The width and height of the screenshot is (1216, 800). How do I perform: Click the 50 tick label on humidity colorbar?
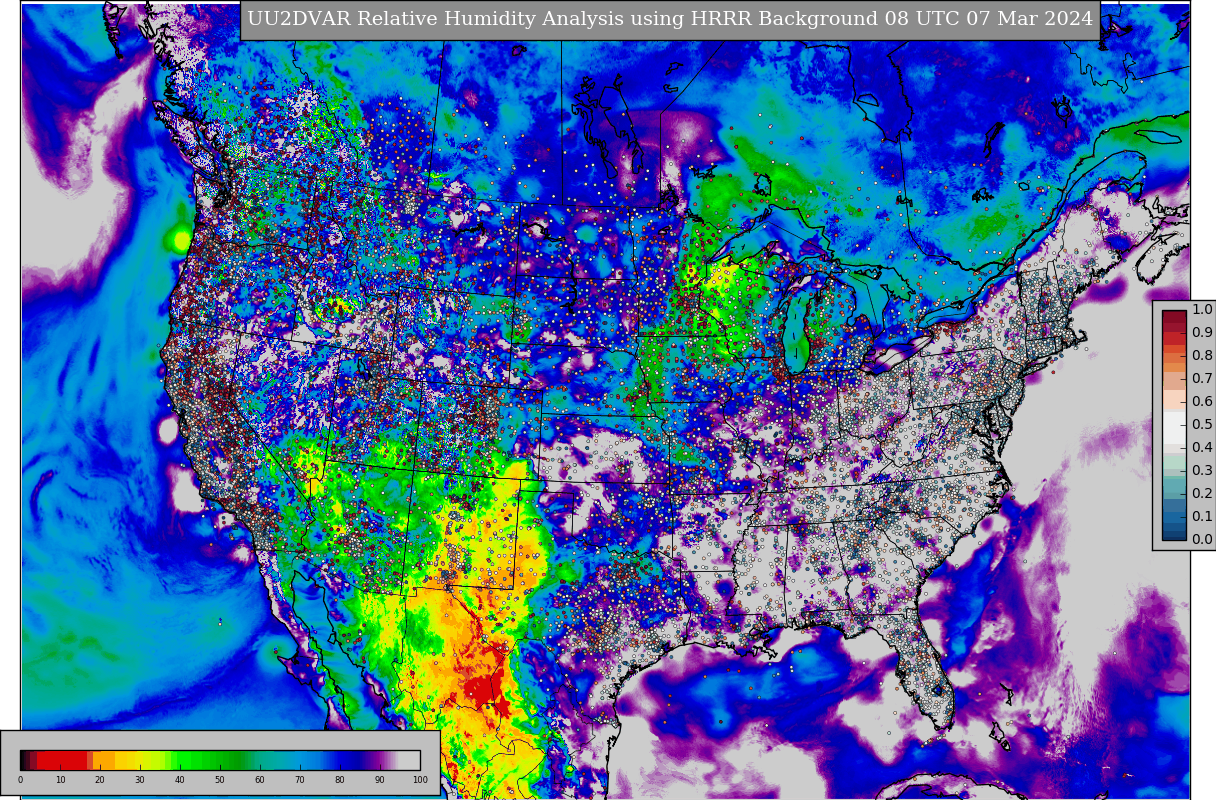220,780
